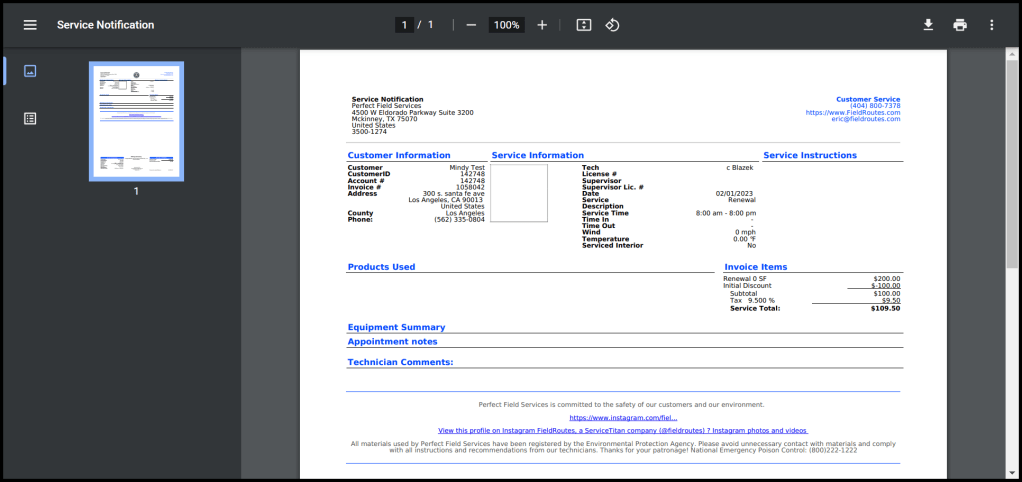Download the Service Notification PDF
This screenshot has width=1022, height=482.
tap(928, 25)
